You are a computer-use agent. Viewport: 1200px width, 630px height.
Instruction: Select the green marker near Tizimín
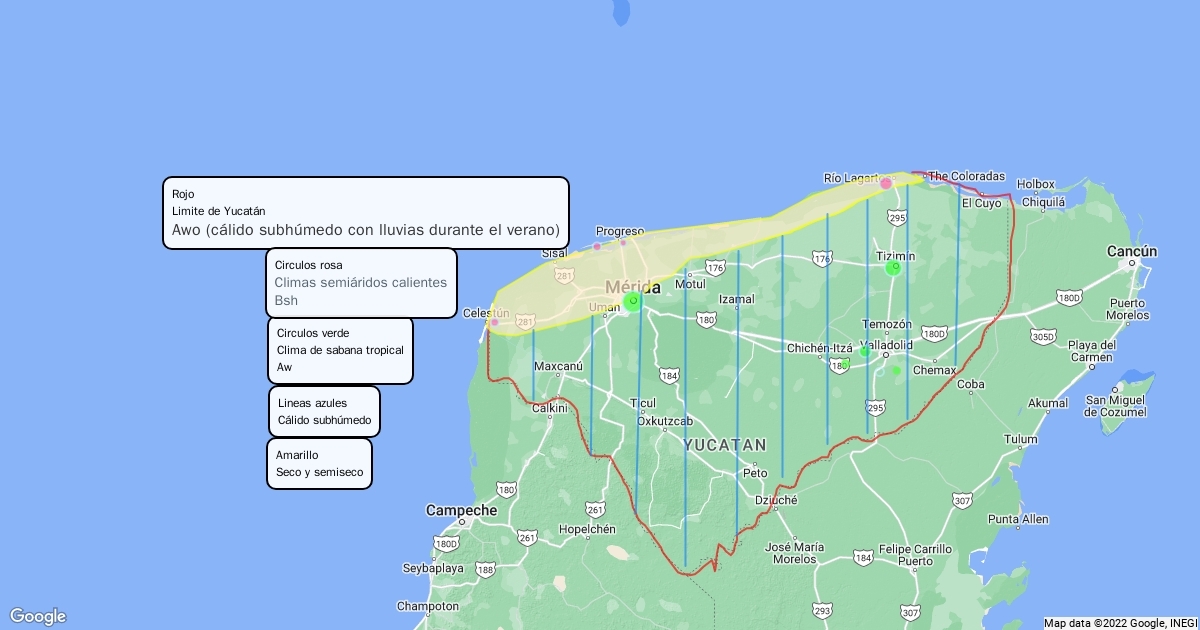[893, 268]
